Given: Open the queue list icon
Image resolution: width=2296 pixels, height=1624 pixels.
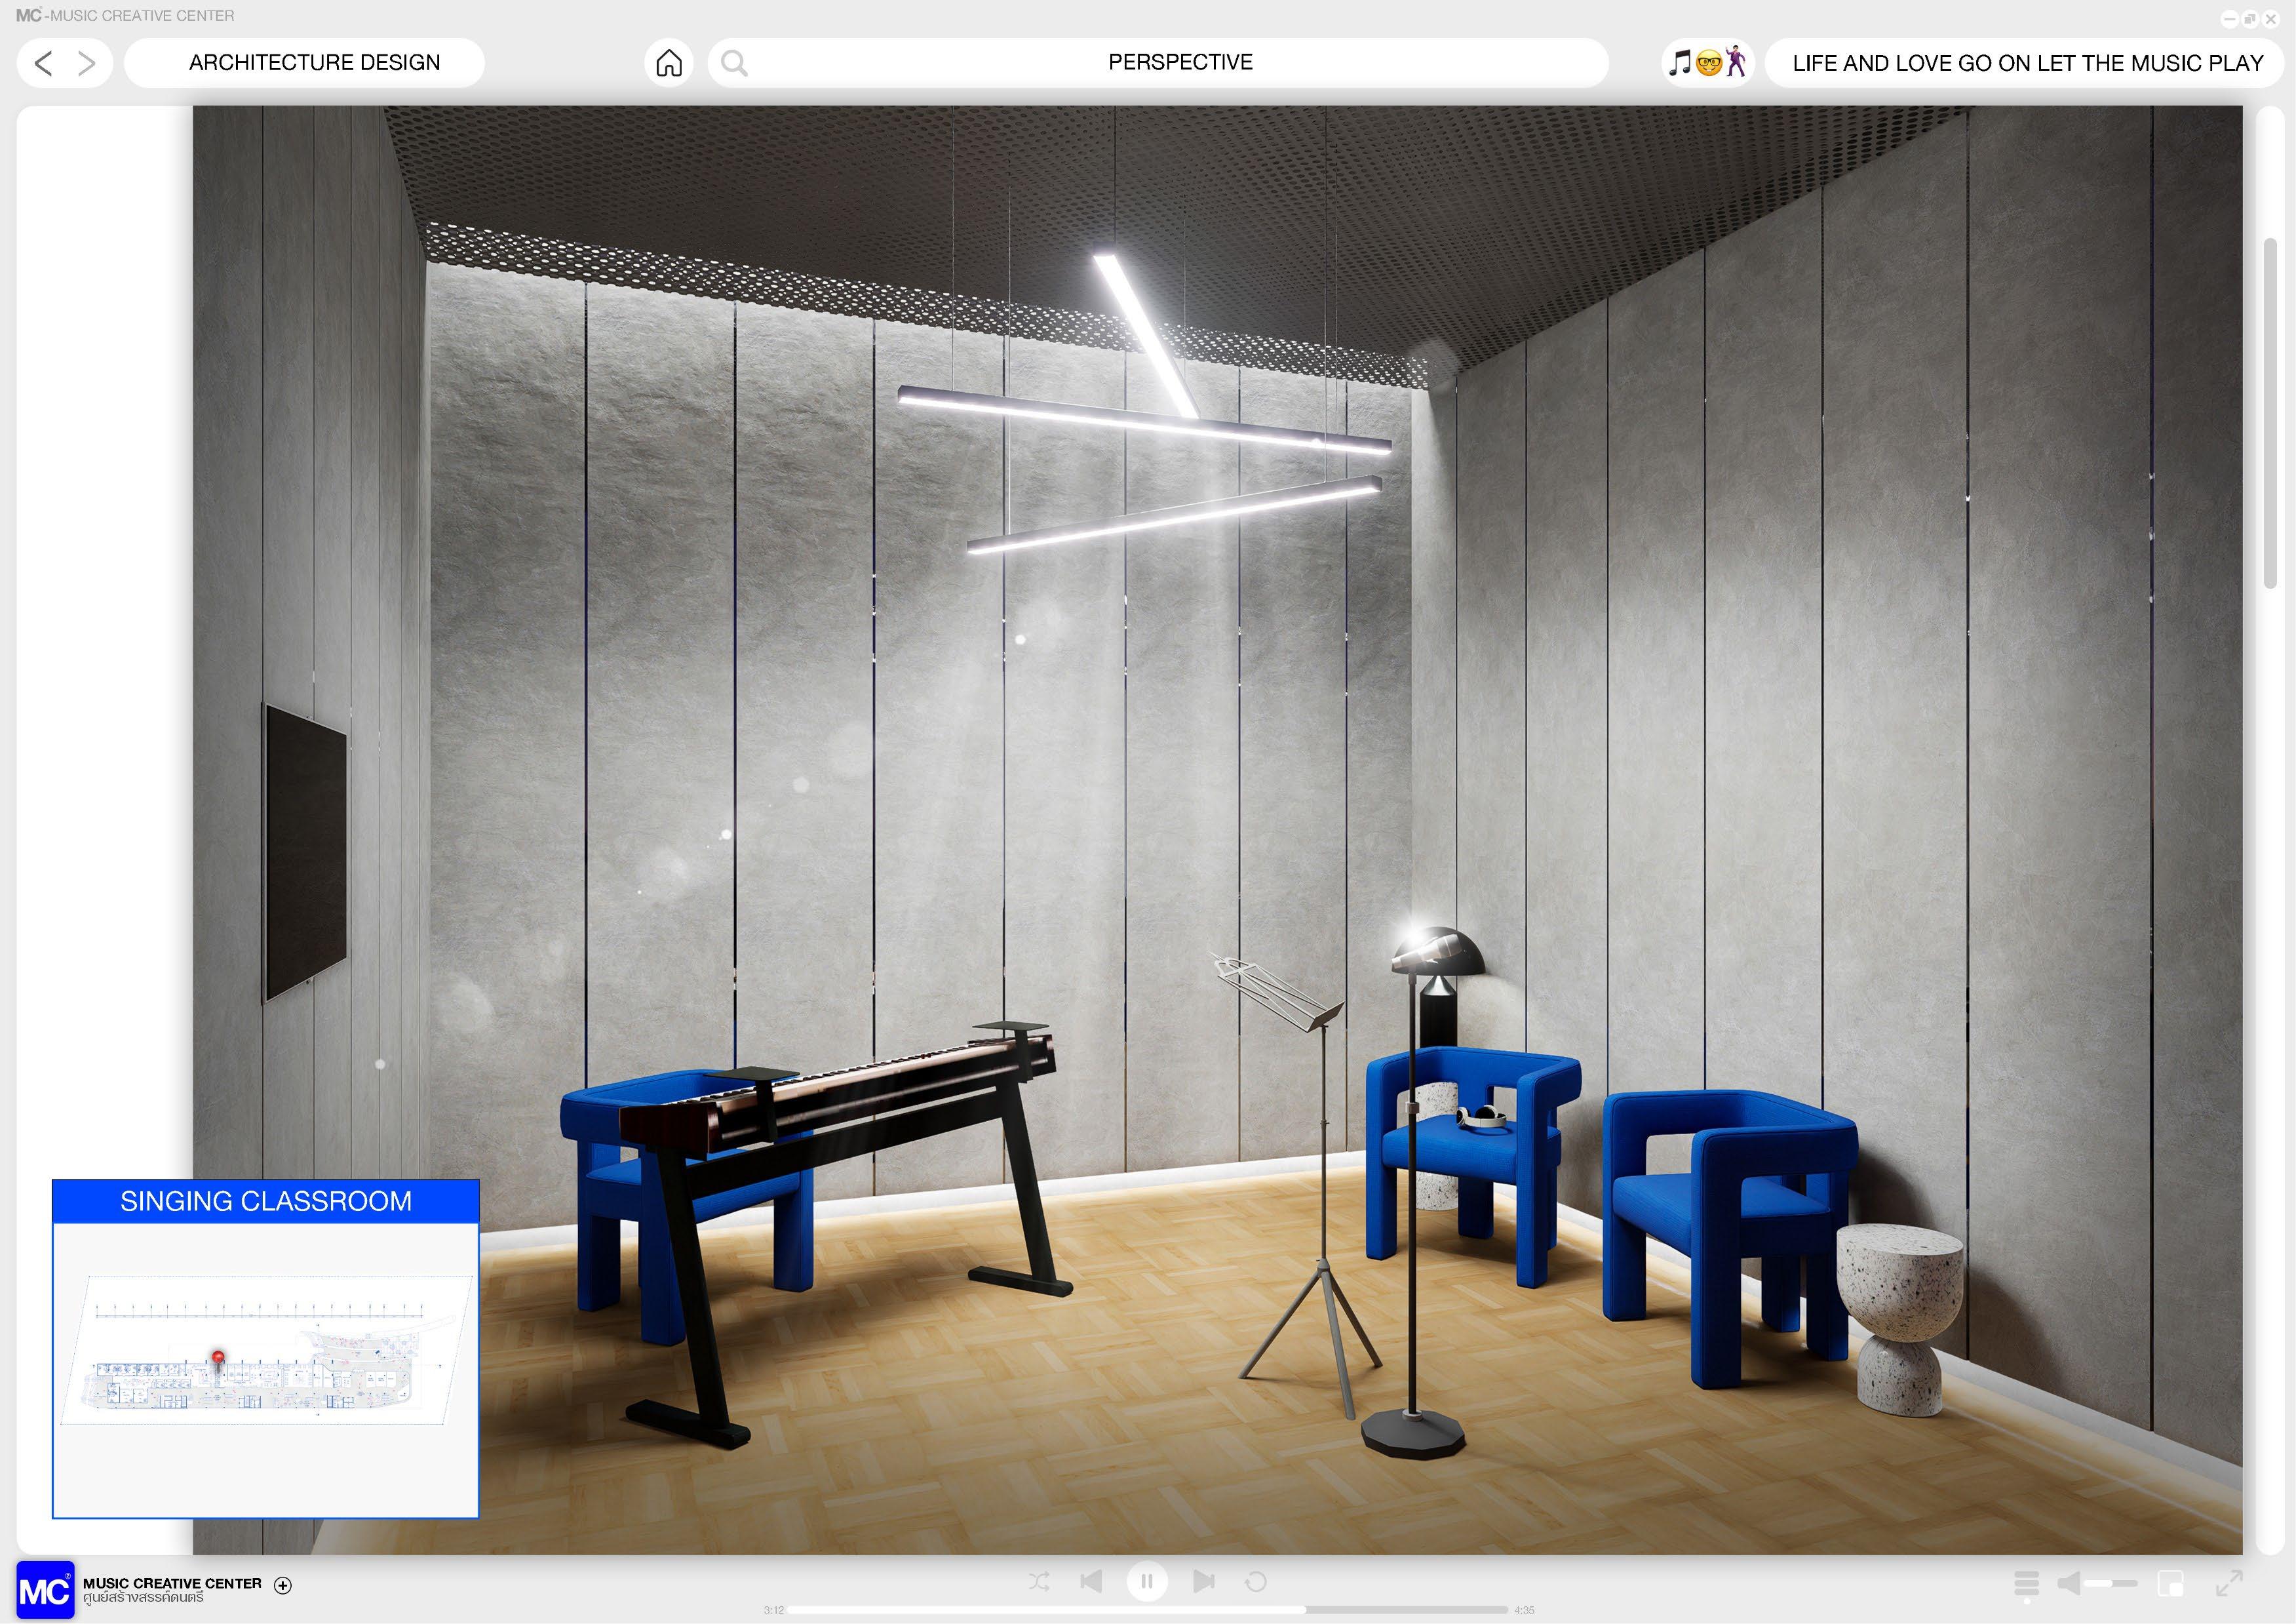Looking at the screenshot, I should point(2026,1583).
